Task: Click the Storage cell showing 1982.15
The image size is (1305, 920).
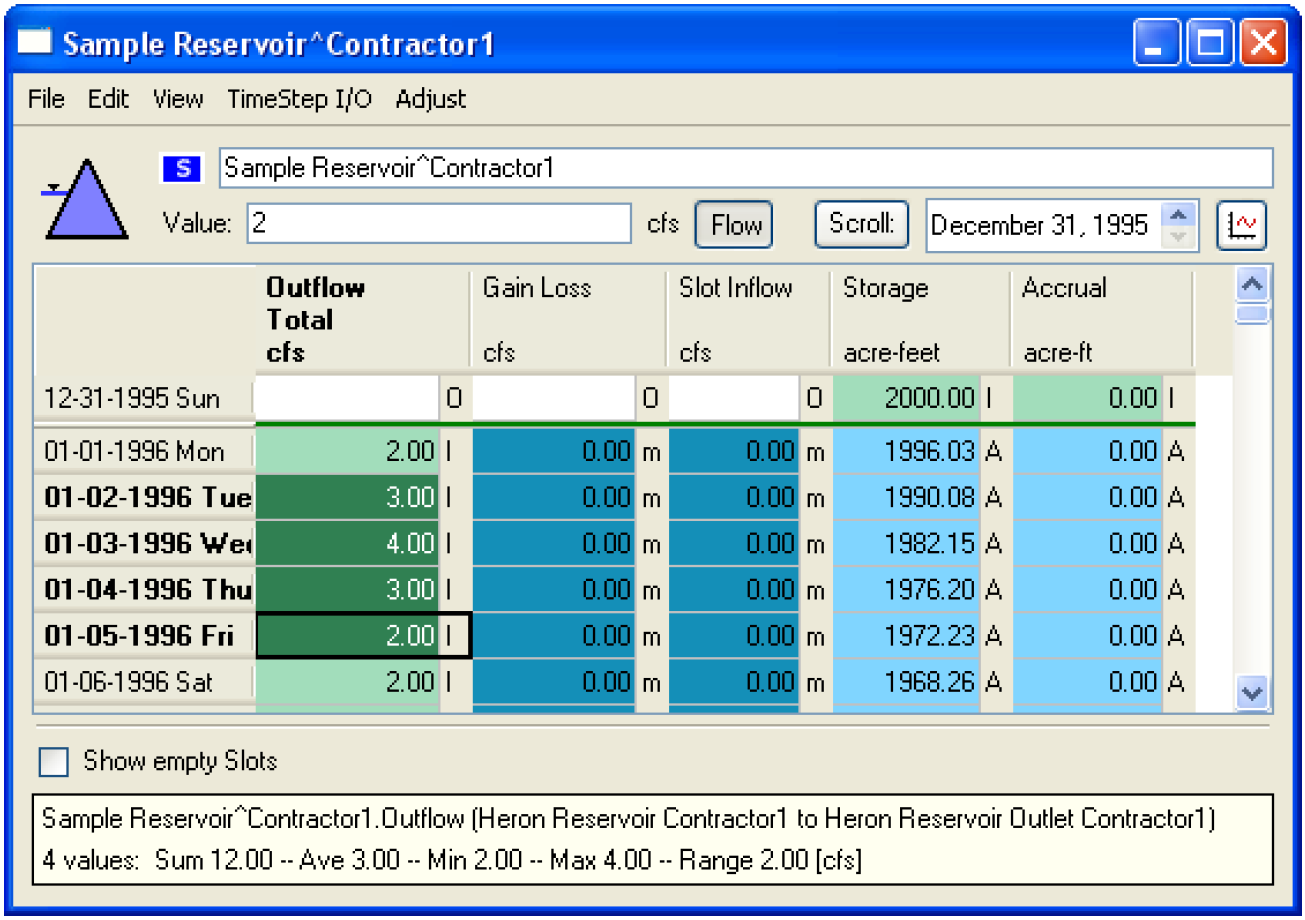Action: [x=906, y=544]
